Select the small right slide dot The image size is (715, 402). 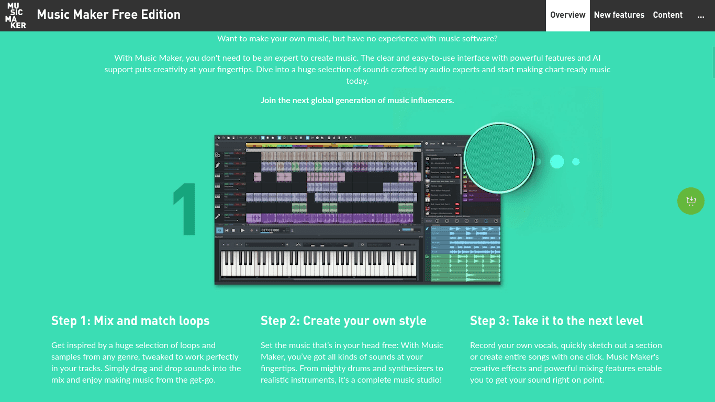pos(576,161)
